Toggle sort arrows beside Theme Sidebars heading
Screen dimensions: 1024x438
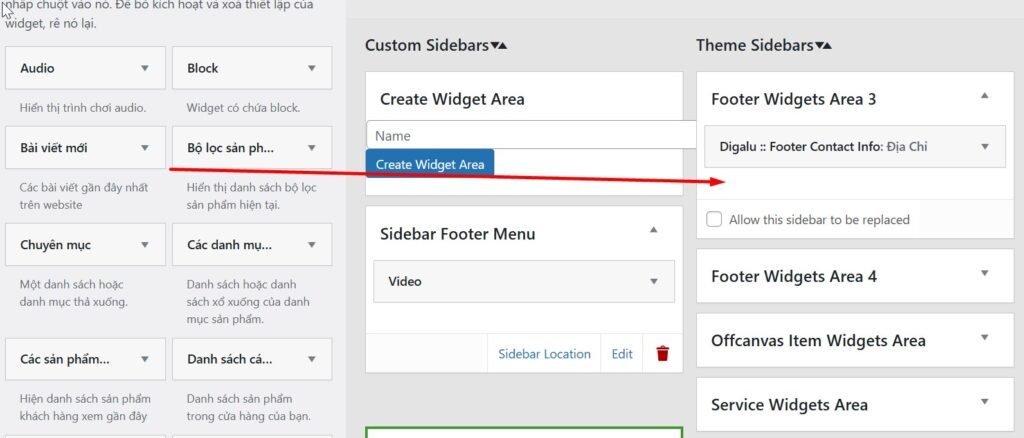pos(823,46)
